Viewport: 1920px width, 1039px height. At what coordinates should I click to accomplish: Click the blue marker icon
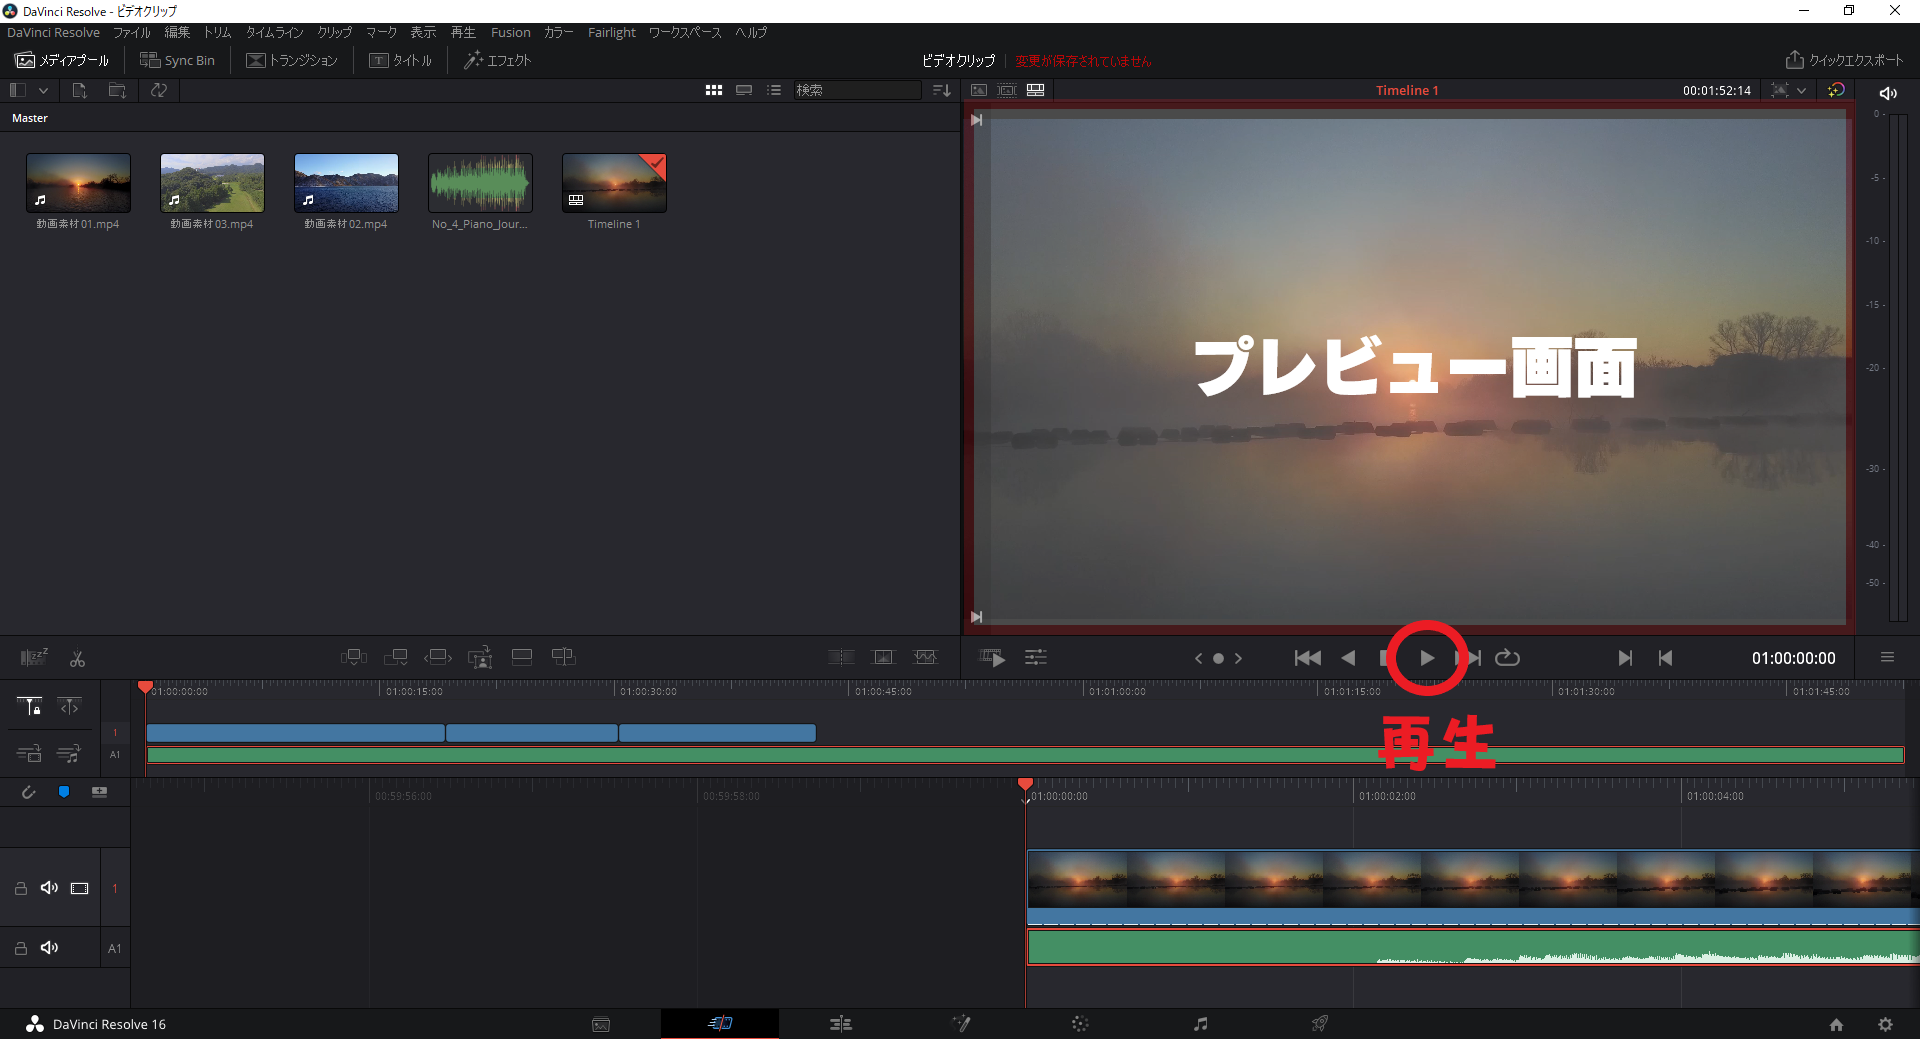pyautogui.click(x=64, y=792)
